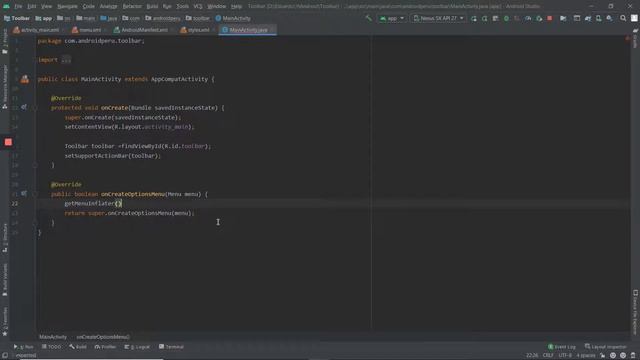This screenshot has width=640, height=360.
Task: Click the 4 spaces indent setting
Action: point(586,356)
